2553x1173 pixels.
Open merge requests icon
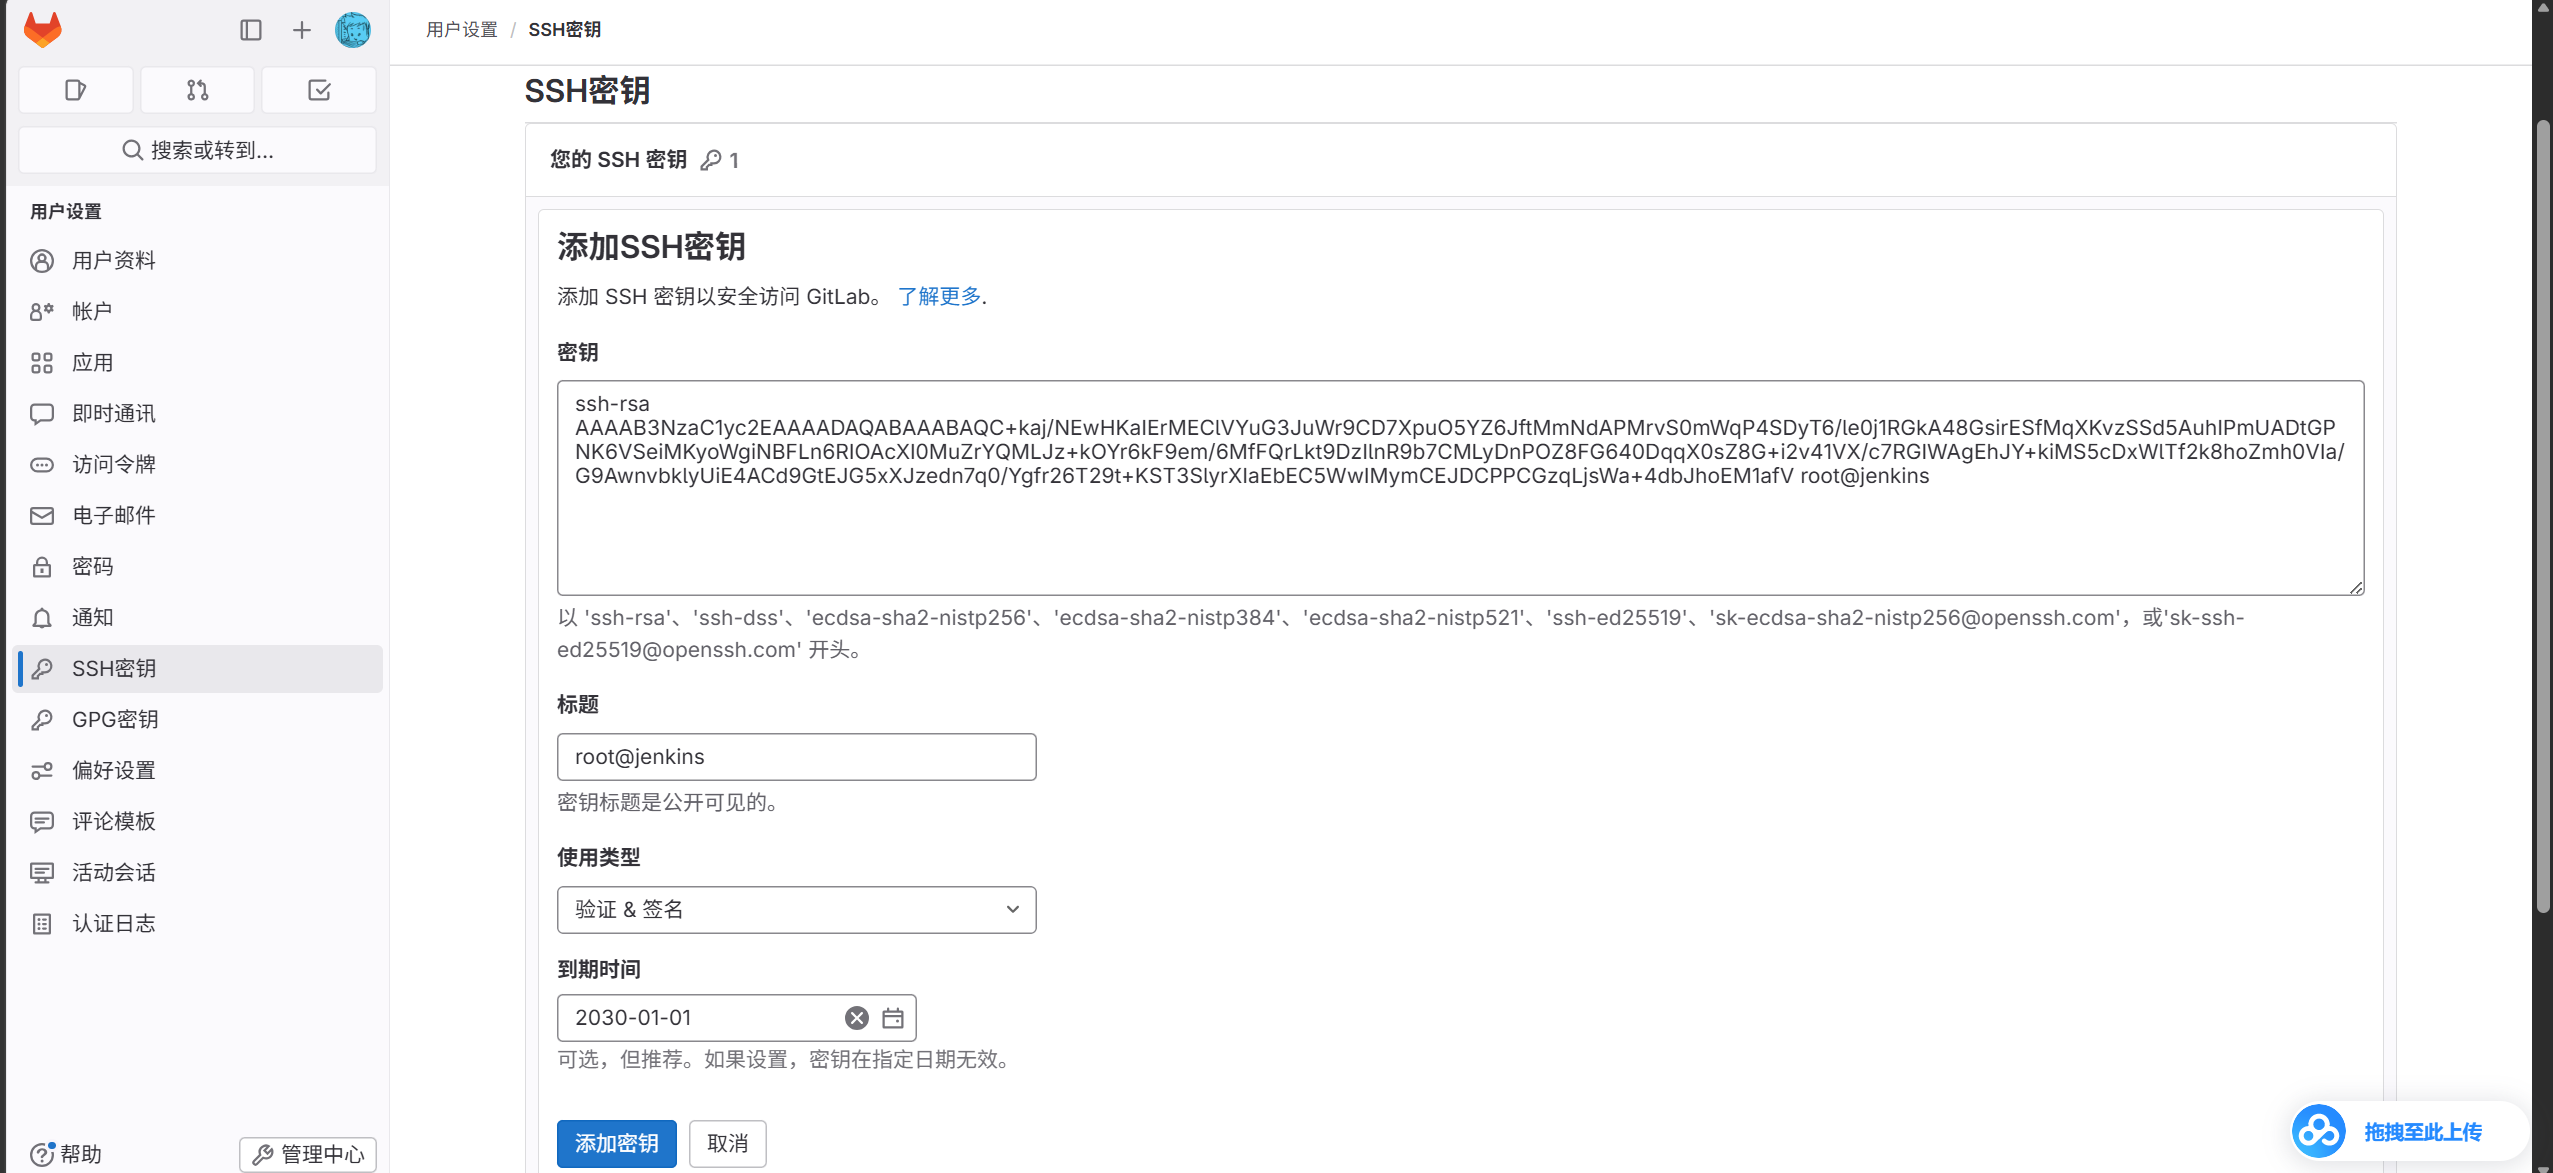click(198, 91)
